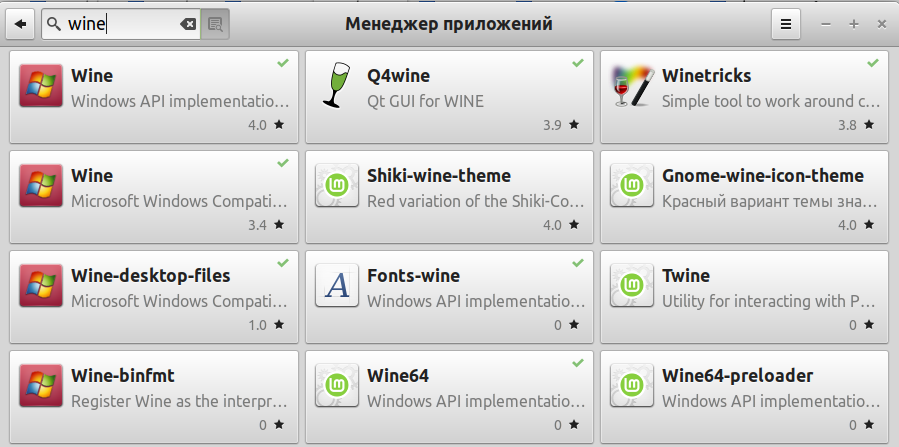Click the Wine-desktop-files app icon
899x447 pixels.
tap(41, 285)
